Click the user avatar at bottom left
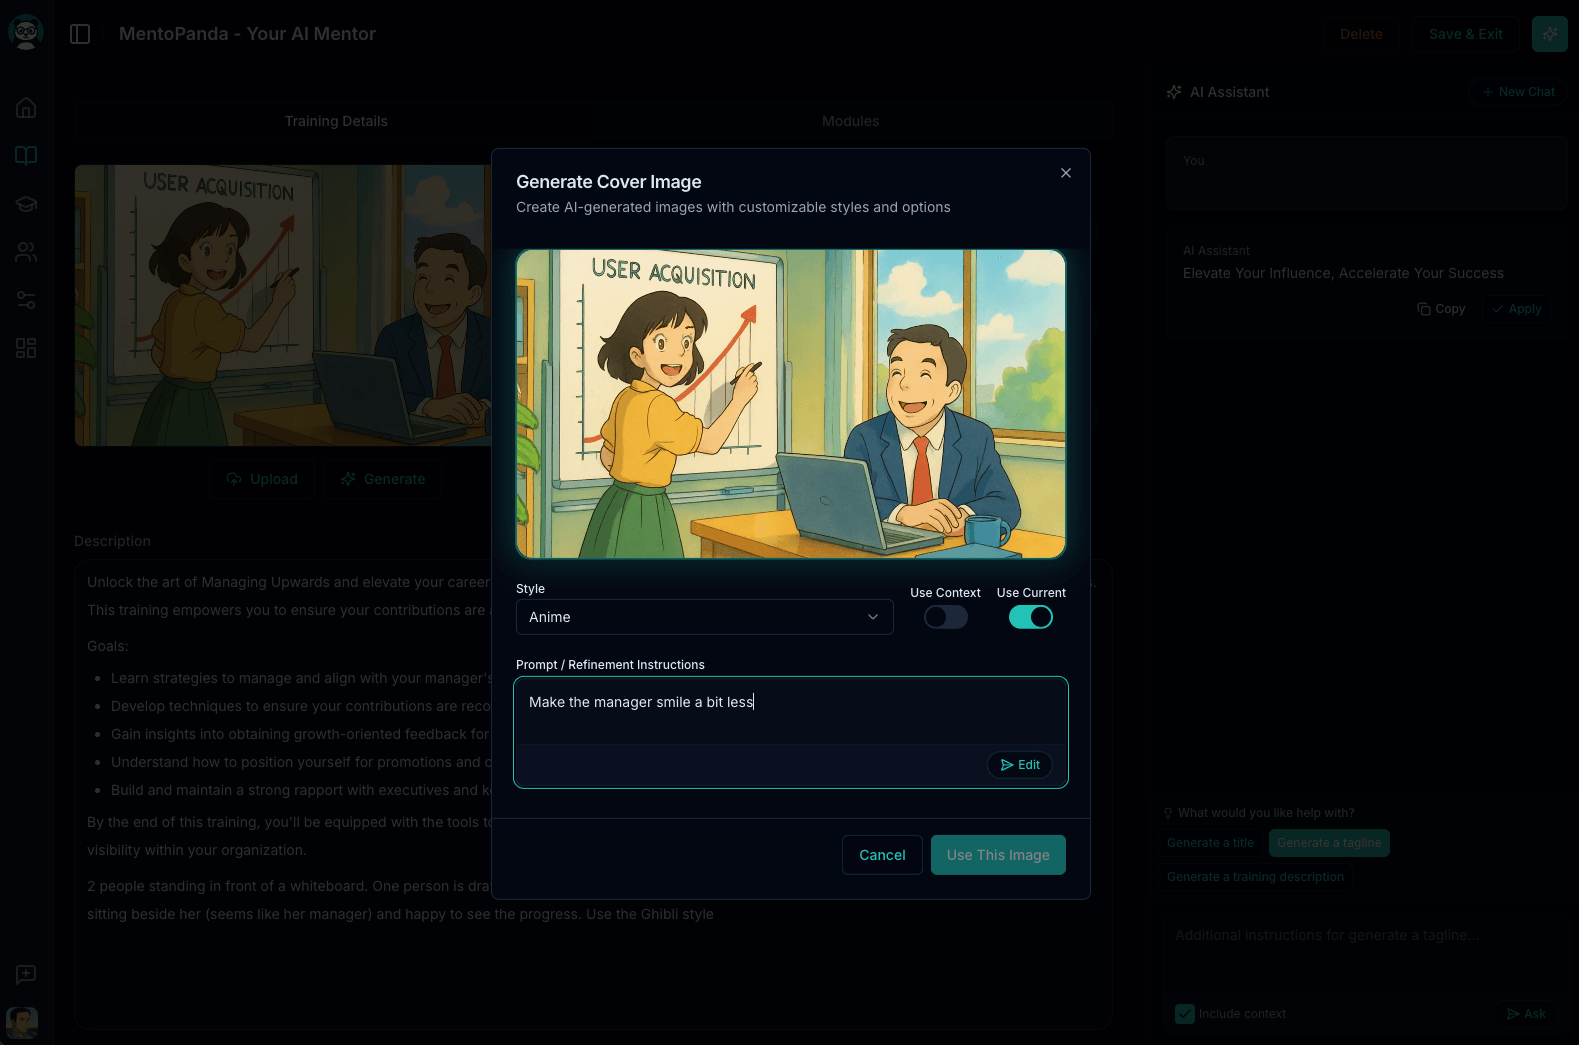This screenshot has height=1045, width=1579. click(x=22, y=1022)
